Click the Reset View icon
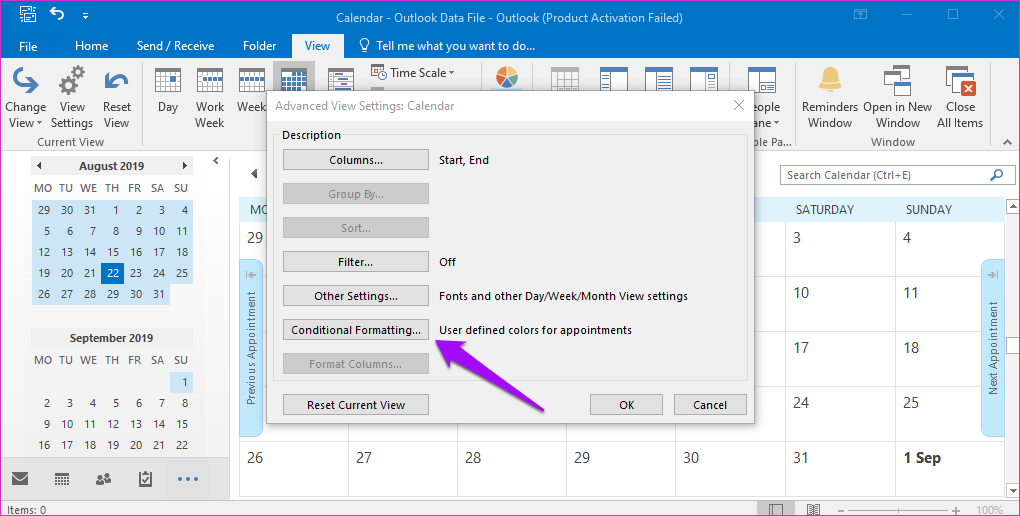1020x516 pixels. pyautogui.click(x=116, y=81)
